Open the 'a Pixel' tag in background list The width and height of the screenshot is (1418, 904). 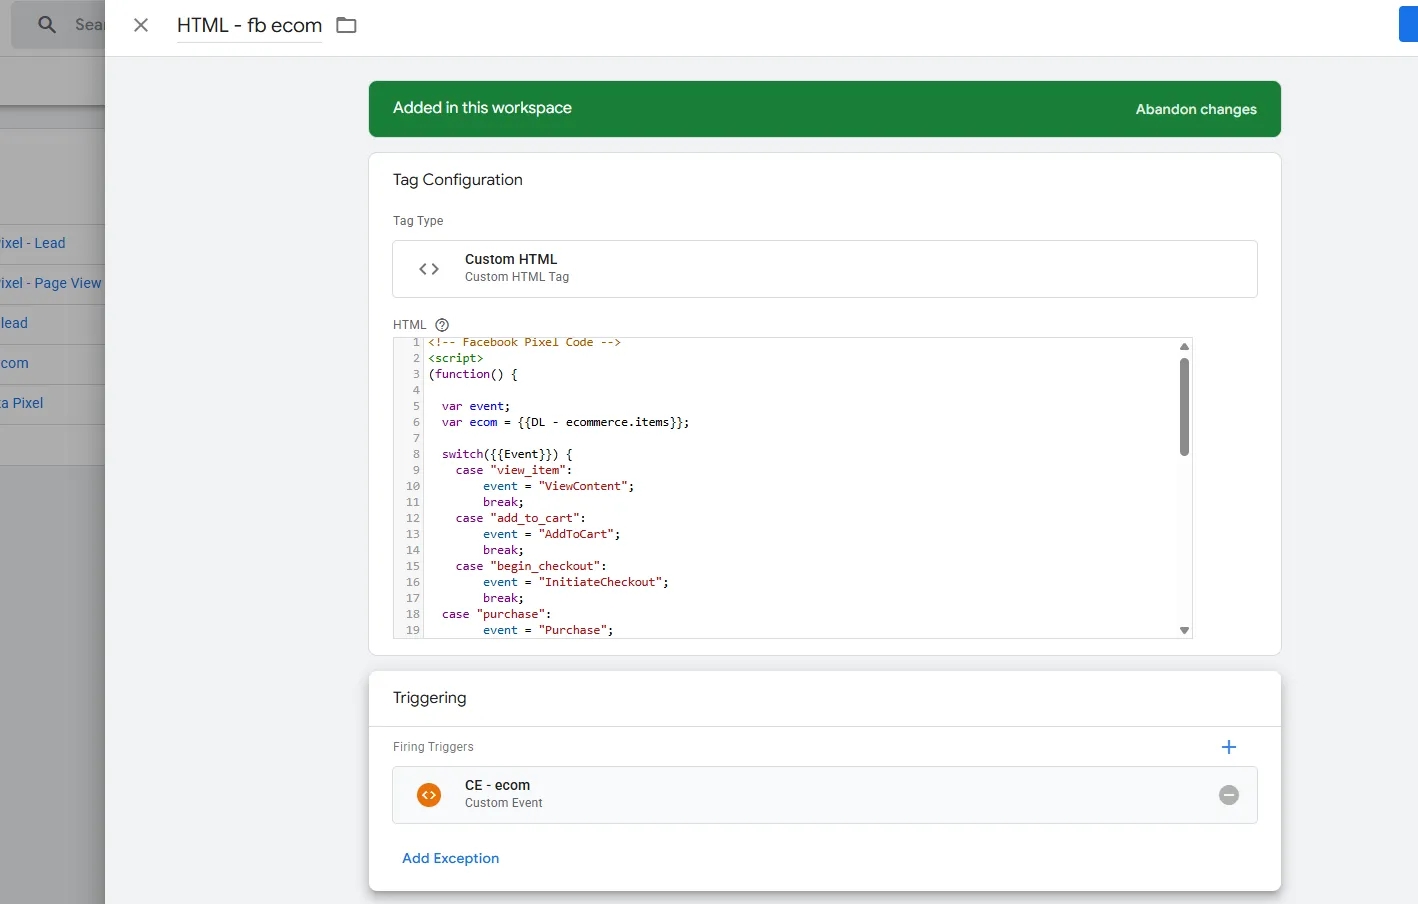pyautogui.click(x=22, y=403)
